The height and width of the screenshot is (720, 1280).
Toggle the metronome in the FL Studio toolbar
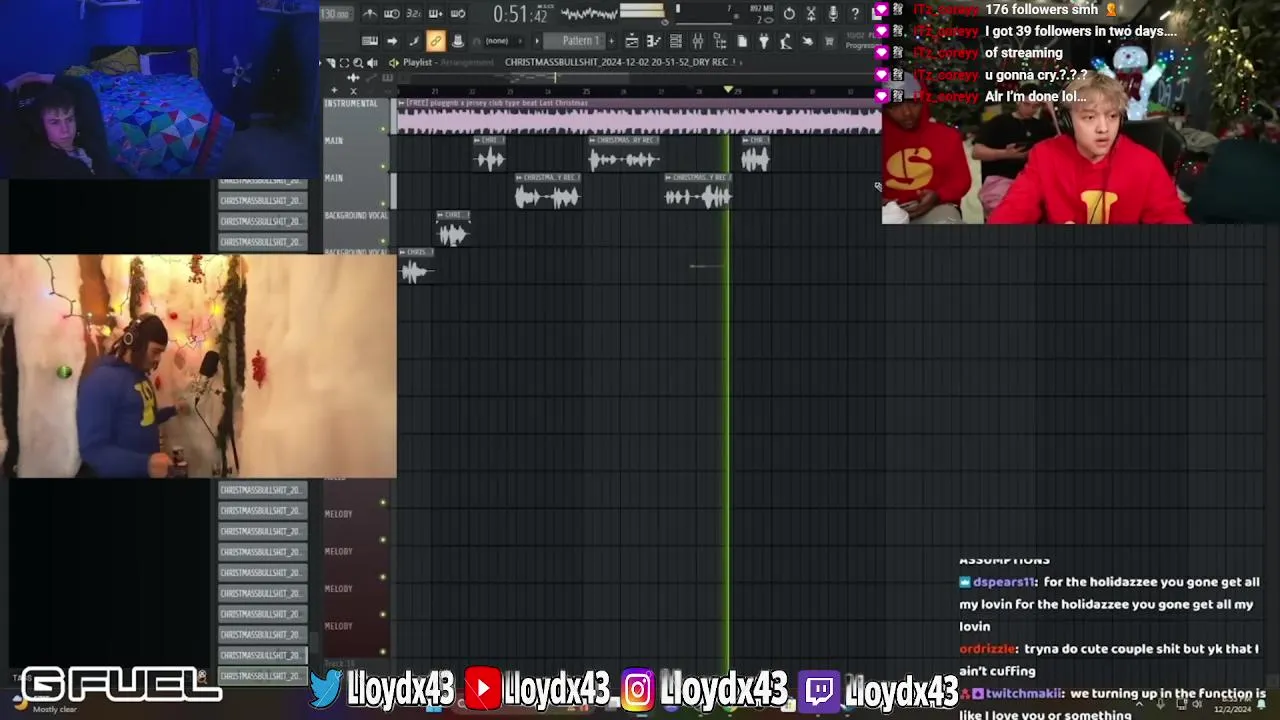[370, 14]
